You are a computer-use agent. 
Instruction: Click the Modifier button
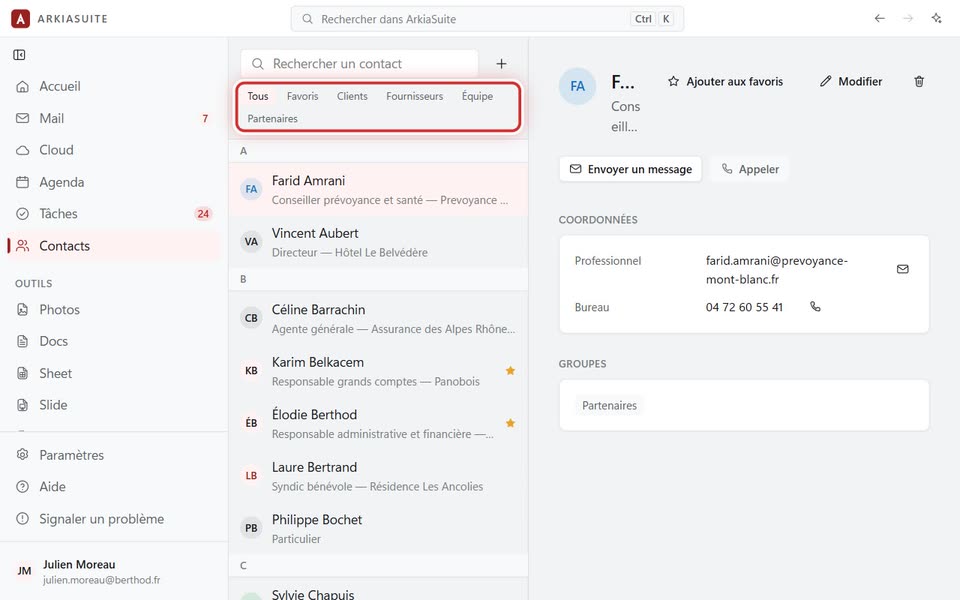[851, 81]
